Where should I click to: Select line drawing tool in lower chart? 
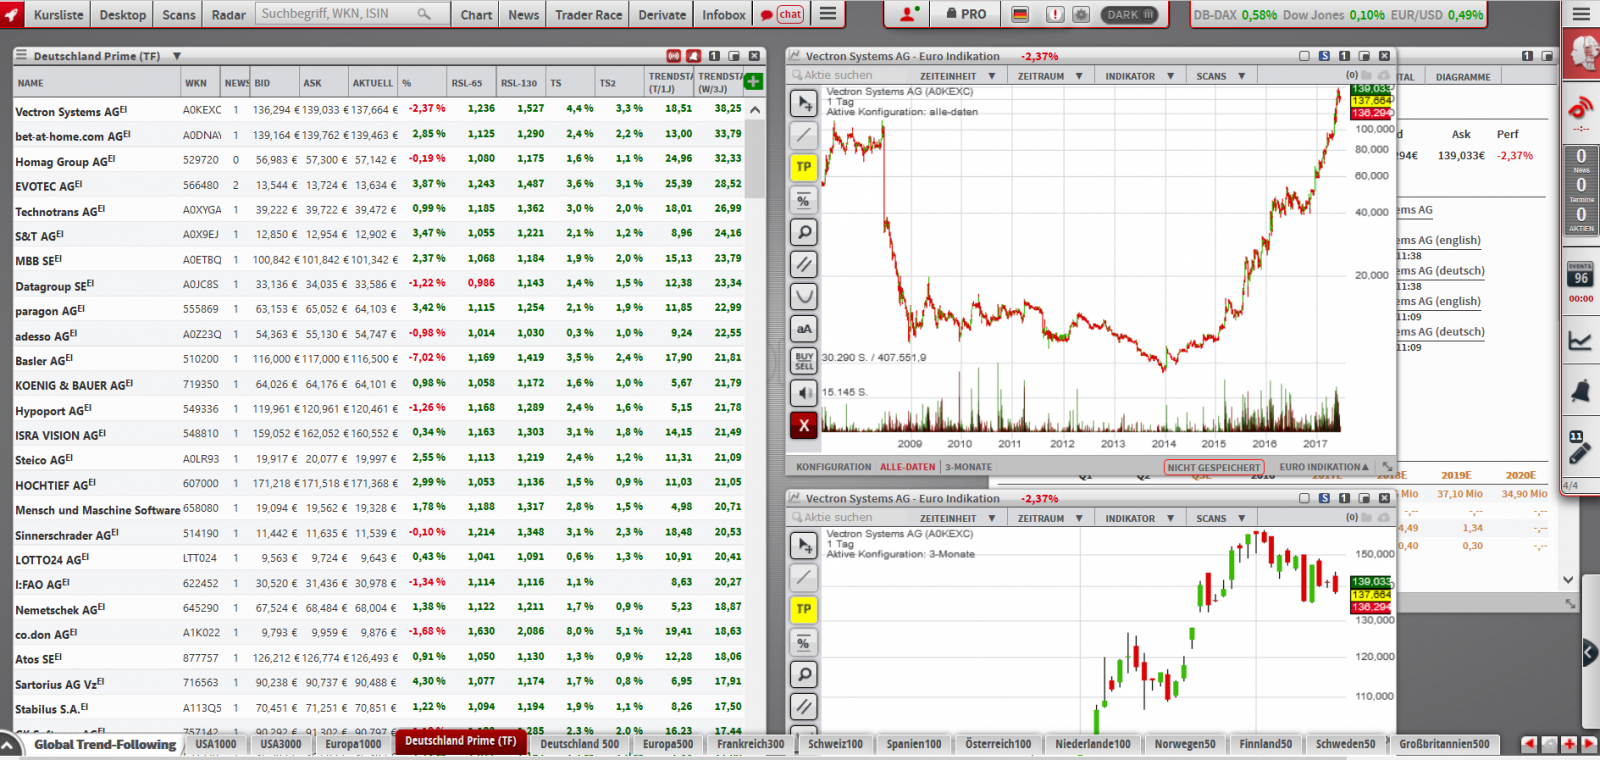(x=804, y=577)
